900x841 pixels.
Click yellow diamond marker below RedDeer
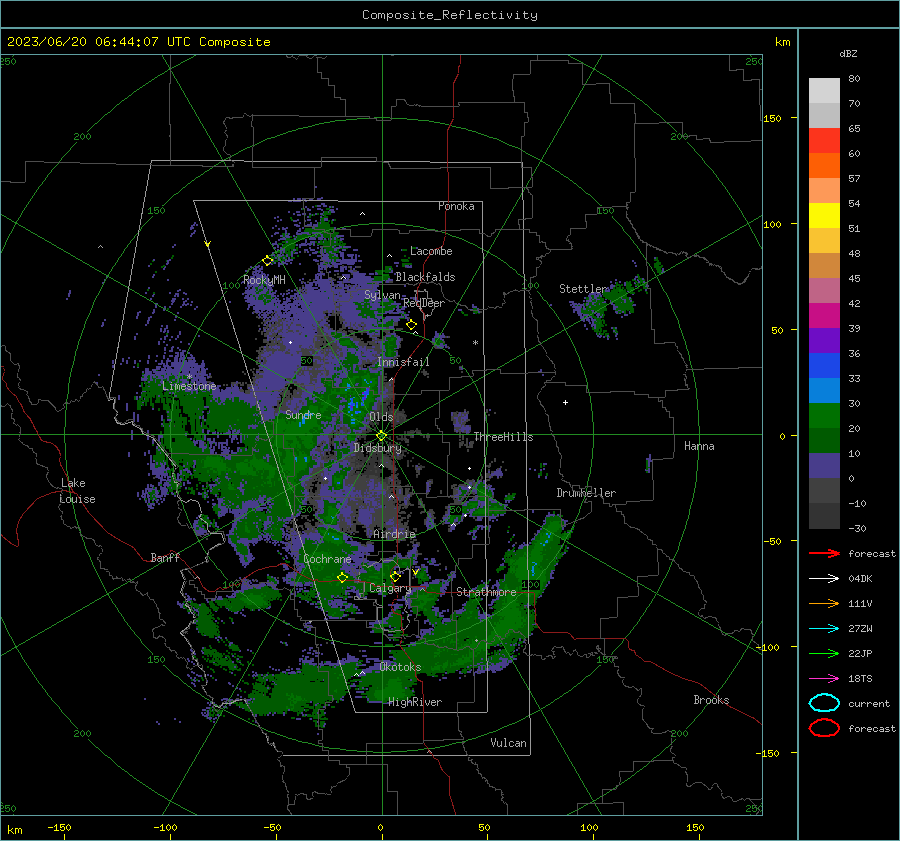(411, 325)
